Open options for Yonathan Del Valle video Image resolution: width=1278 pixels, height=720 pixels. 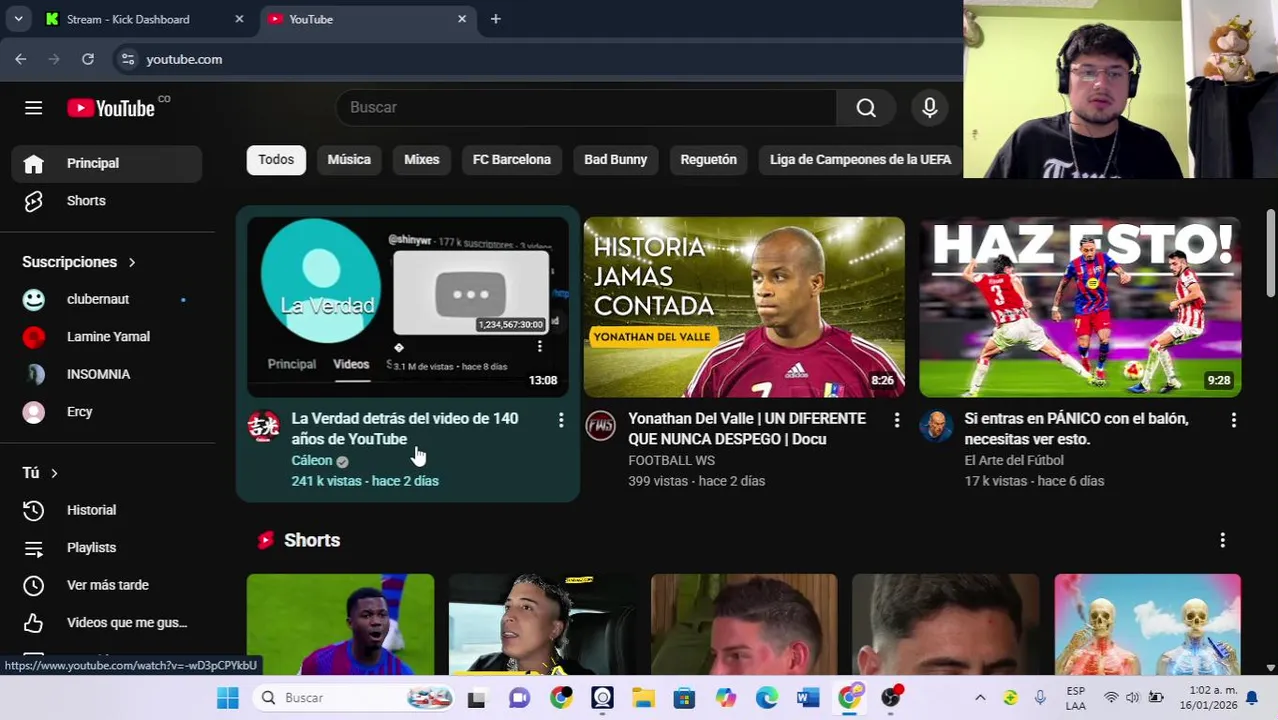click(897, 420)
